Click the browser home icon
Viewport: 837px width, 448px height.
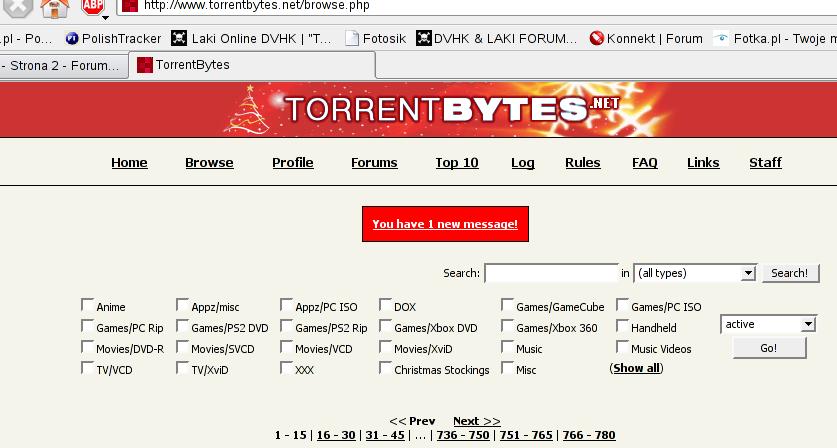[55, 8]
